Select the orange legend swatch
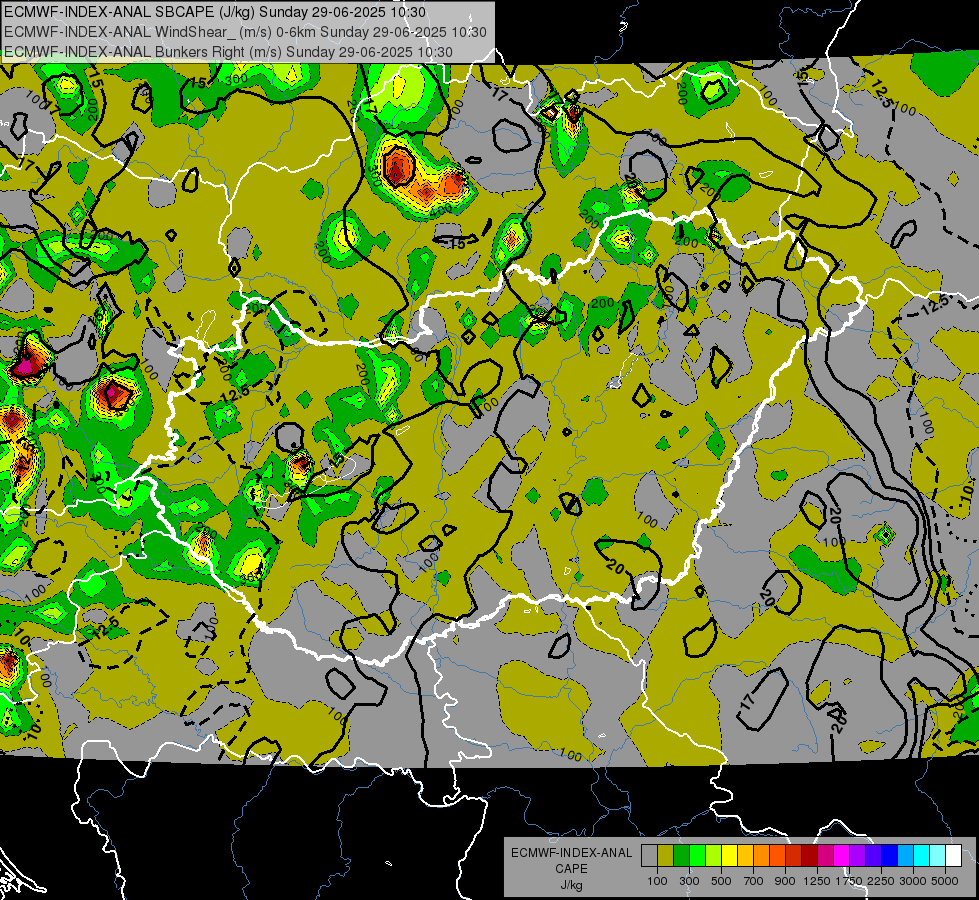979x900 pixels. click(x=762, y=856)
